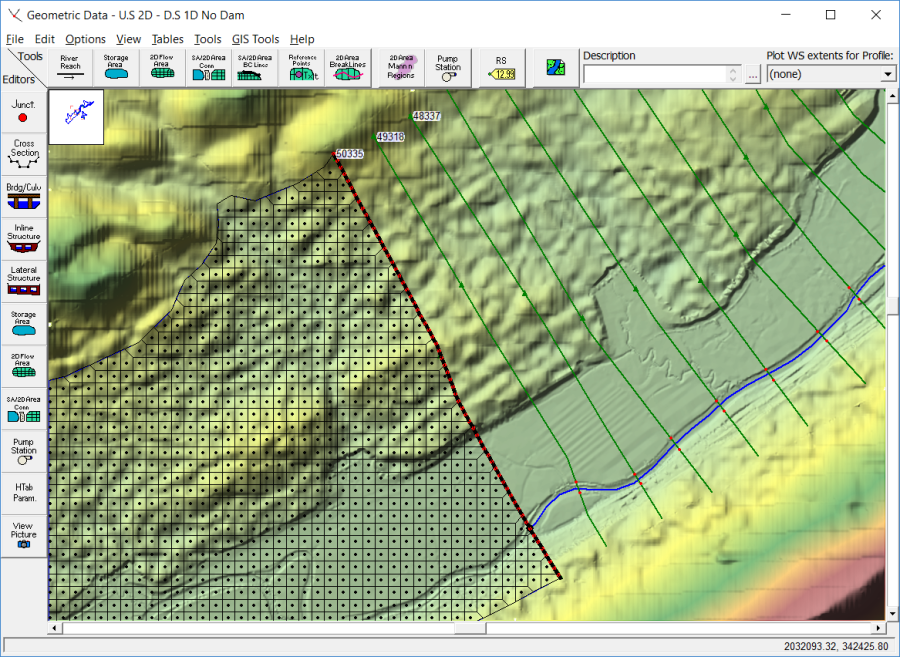Click the RS river station button

tap(501, 67)
